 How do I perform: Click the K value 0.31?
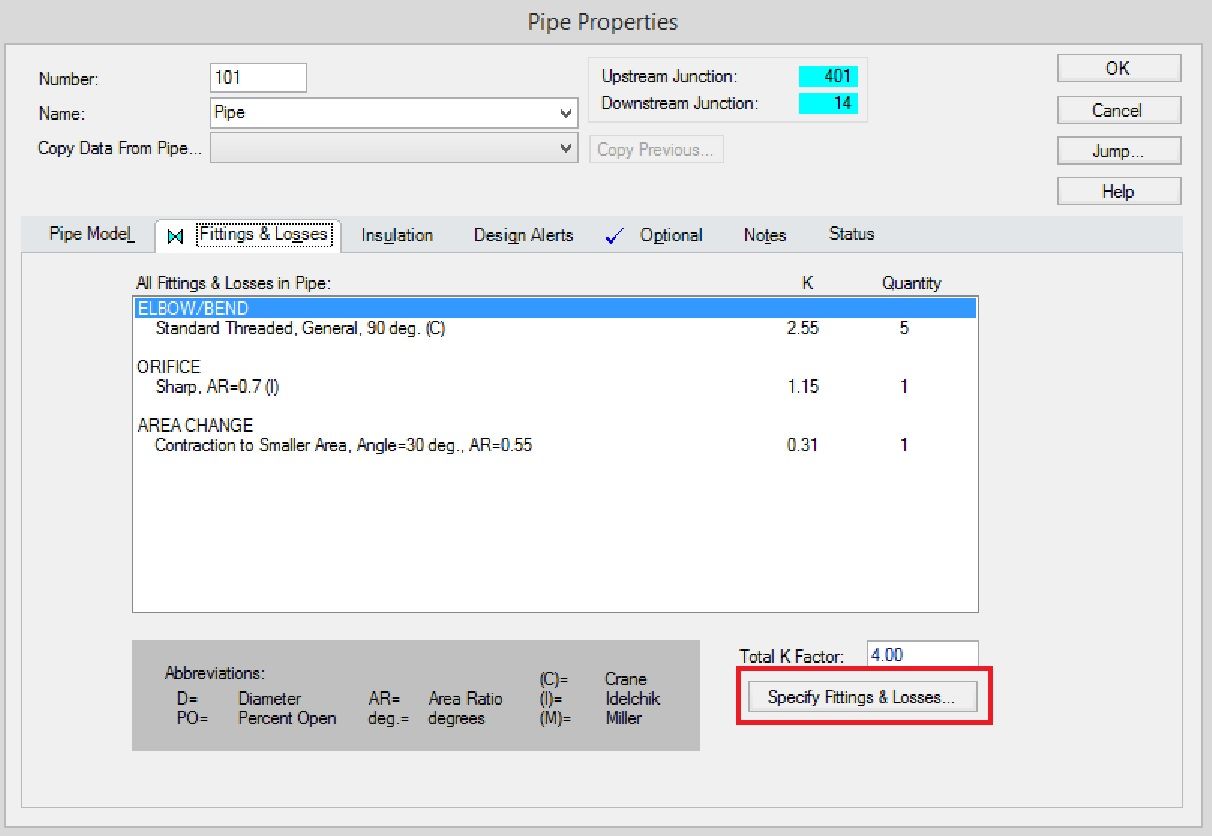point(803,445)
